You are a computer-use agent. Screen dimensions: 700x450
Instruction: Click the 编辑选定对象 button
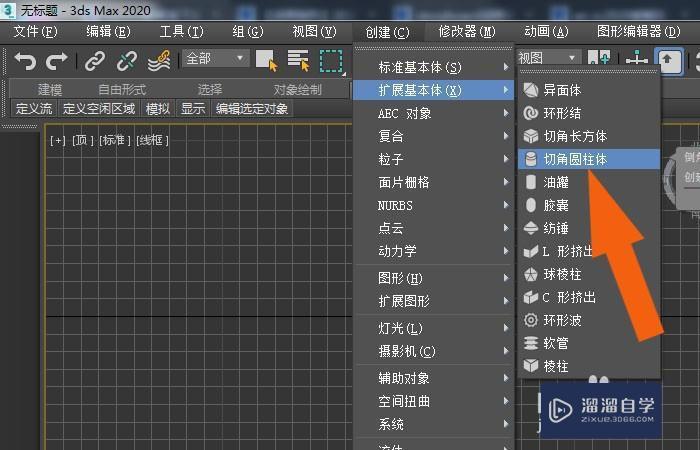click(252, 108)
